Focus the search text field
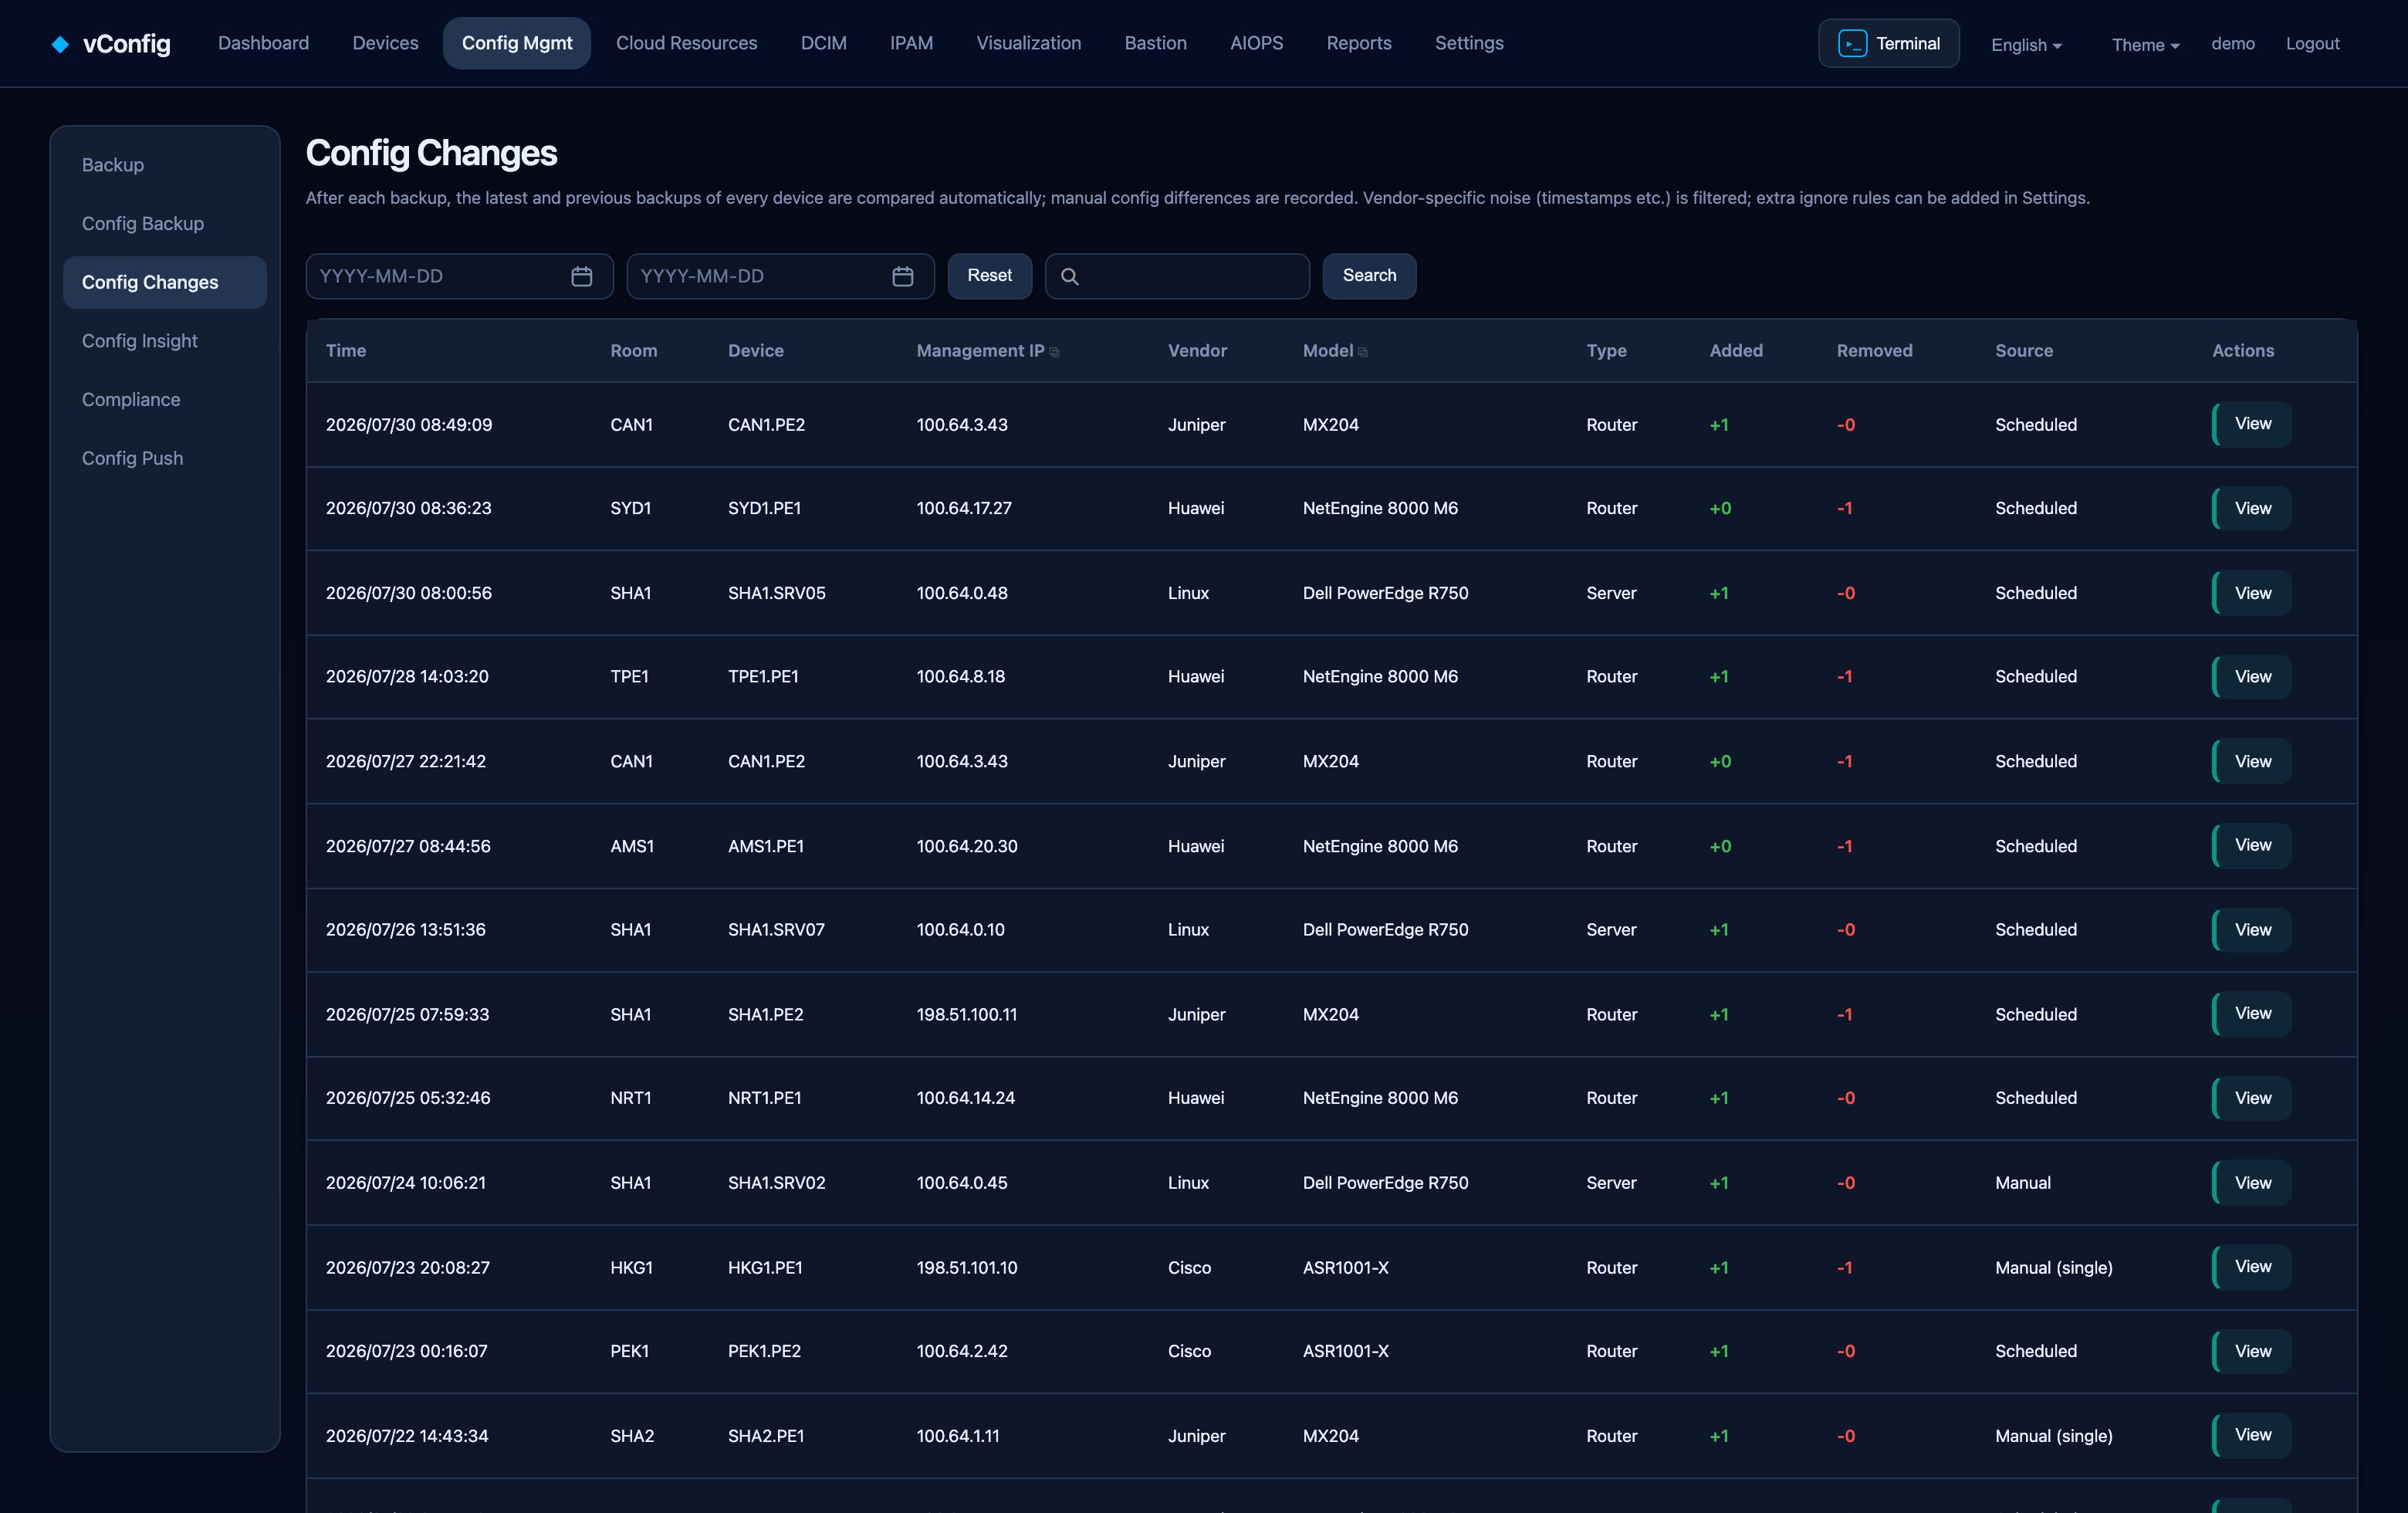Screen dimensions: 2408x1513 pyautogui.click(x=1177, y=276)
